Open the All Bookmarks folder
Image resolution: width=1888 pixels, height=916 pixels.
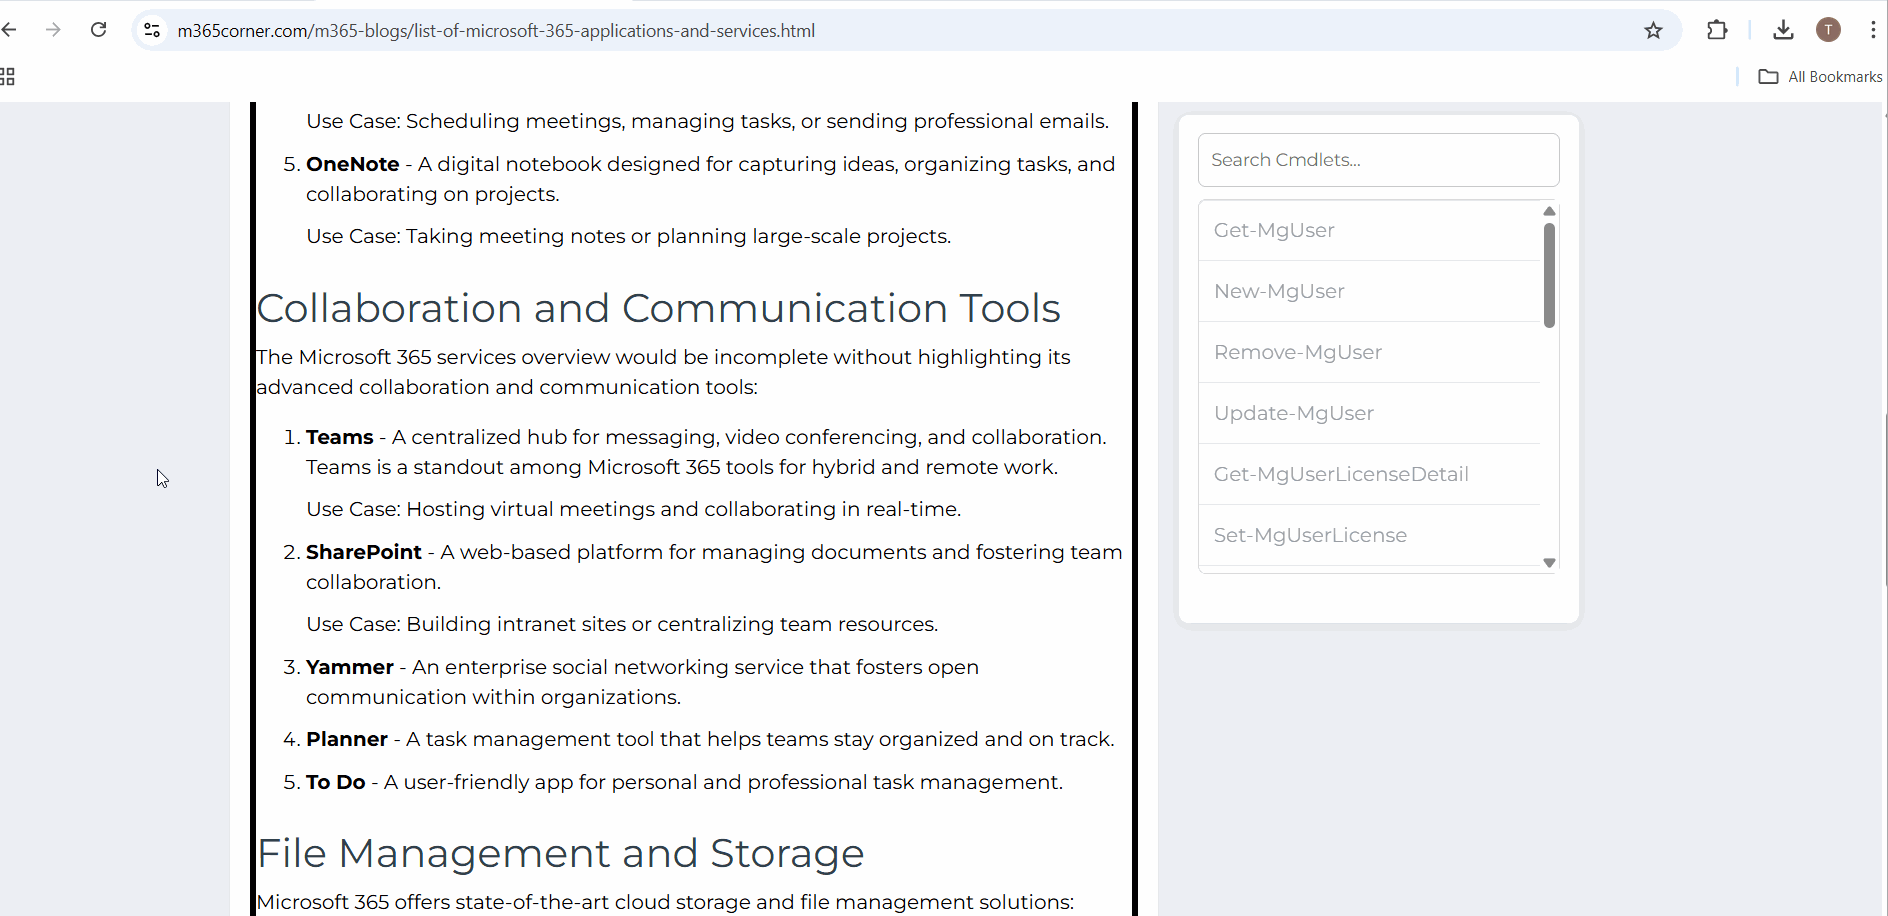tap(1820, 77)
